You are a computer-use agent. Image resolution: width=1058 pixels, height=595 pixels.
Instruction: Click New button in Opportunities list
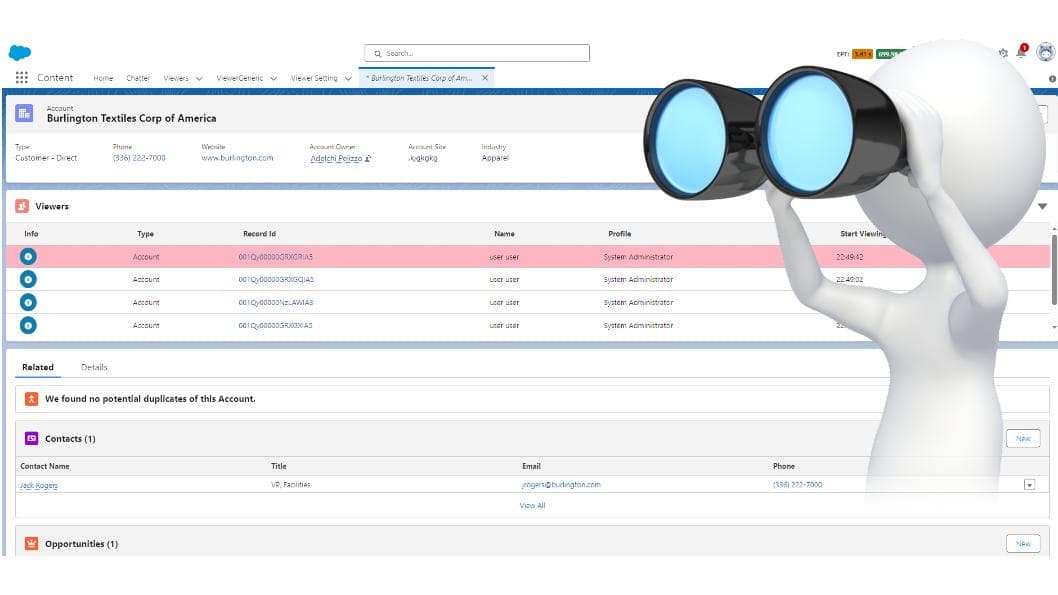pyautogui.click(x=1023, y=544)
